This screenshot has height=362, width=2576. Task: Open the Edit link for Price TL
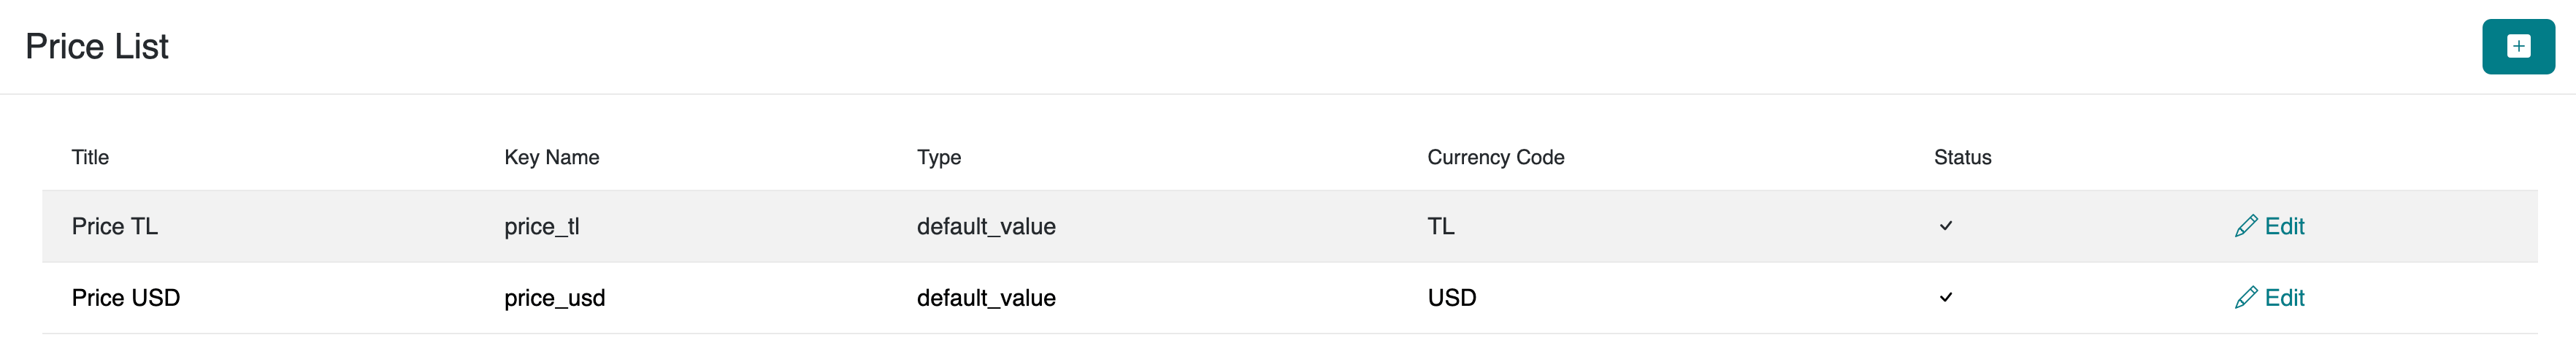[x=2283, y=226]
